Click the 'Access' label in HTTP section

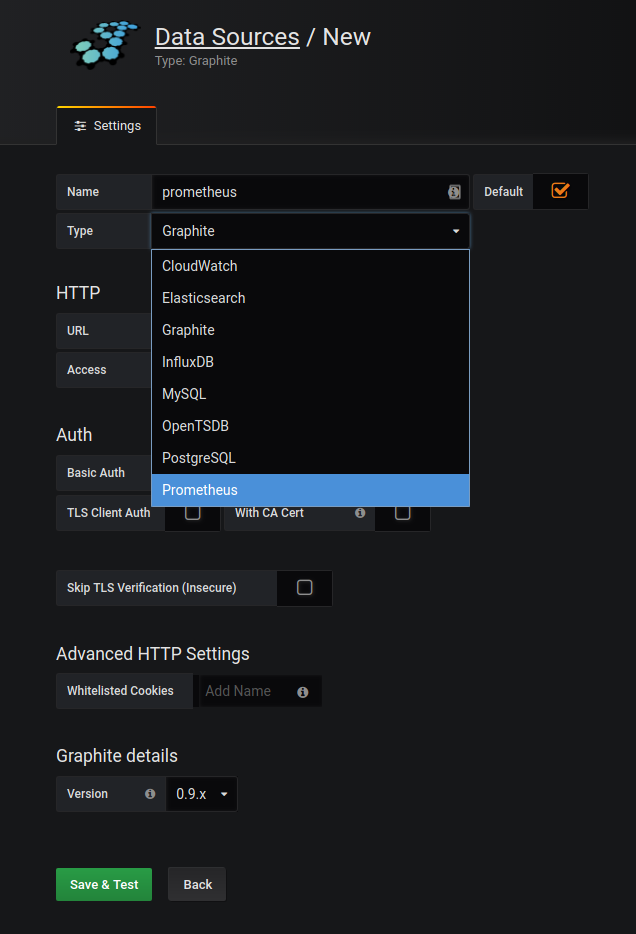[x=86, y=370]
